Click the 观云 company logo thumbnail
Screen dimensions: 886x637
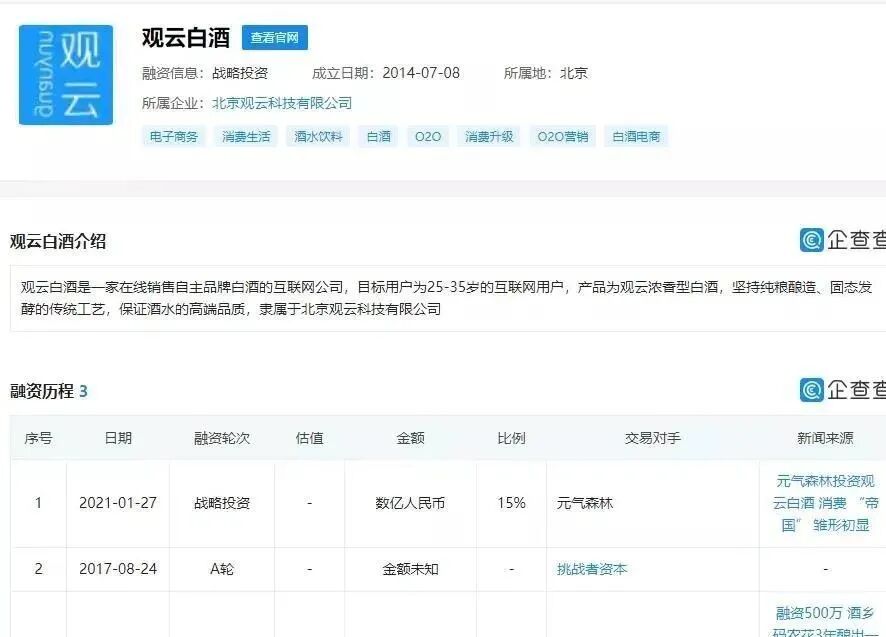click(x=66, y=75)
